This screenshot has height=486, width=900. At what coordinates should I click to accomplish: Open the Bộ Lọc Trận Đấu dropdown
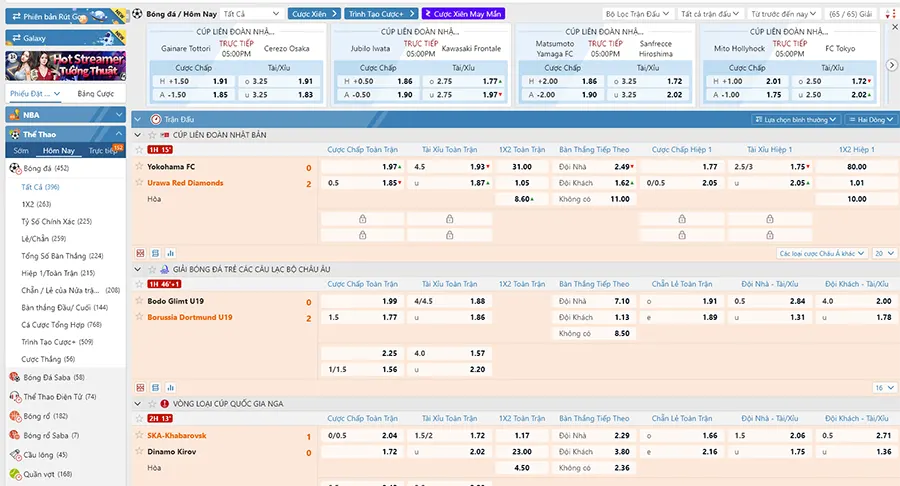637,14
